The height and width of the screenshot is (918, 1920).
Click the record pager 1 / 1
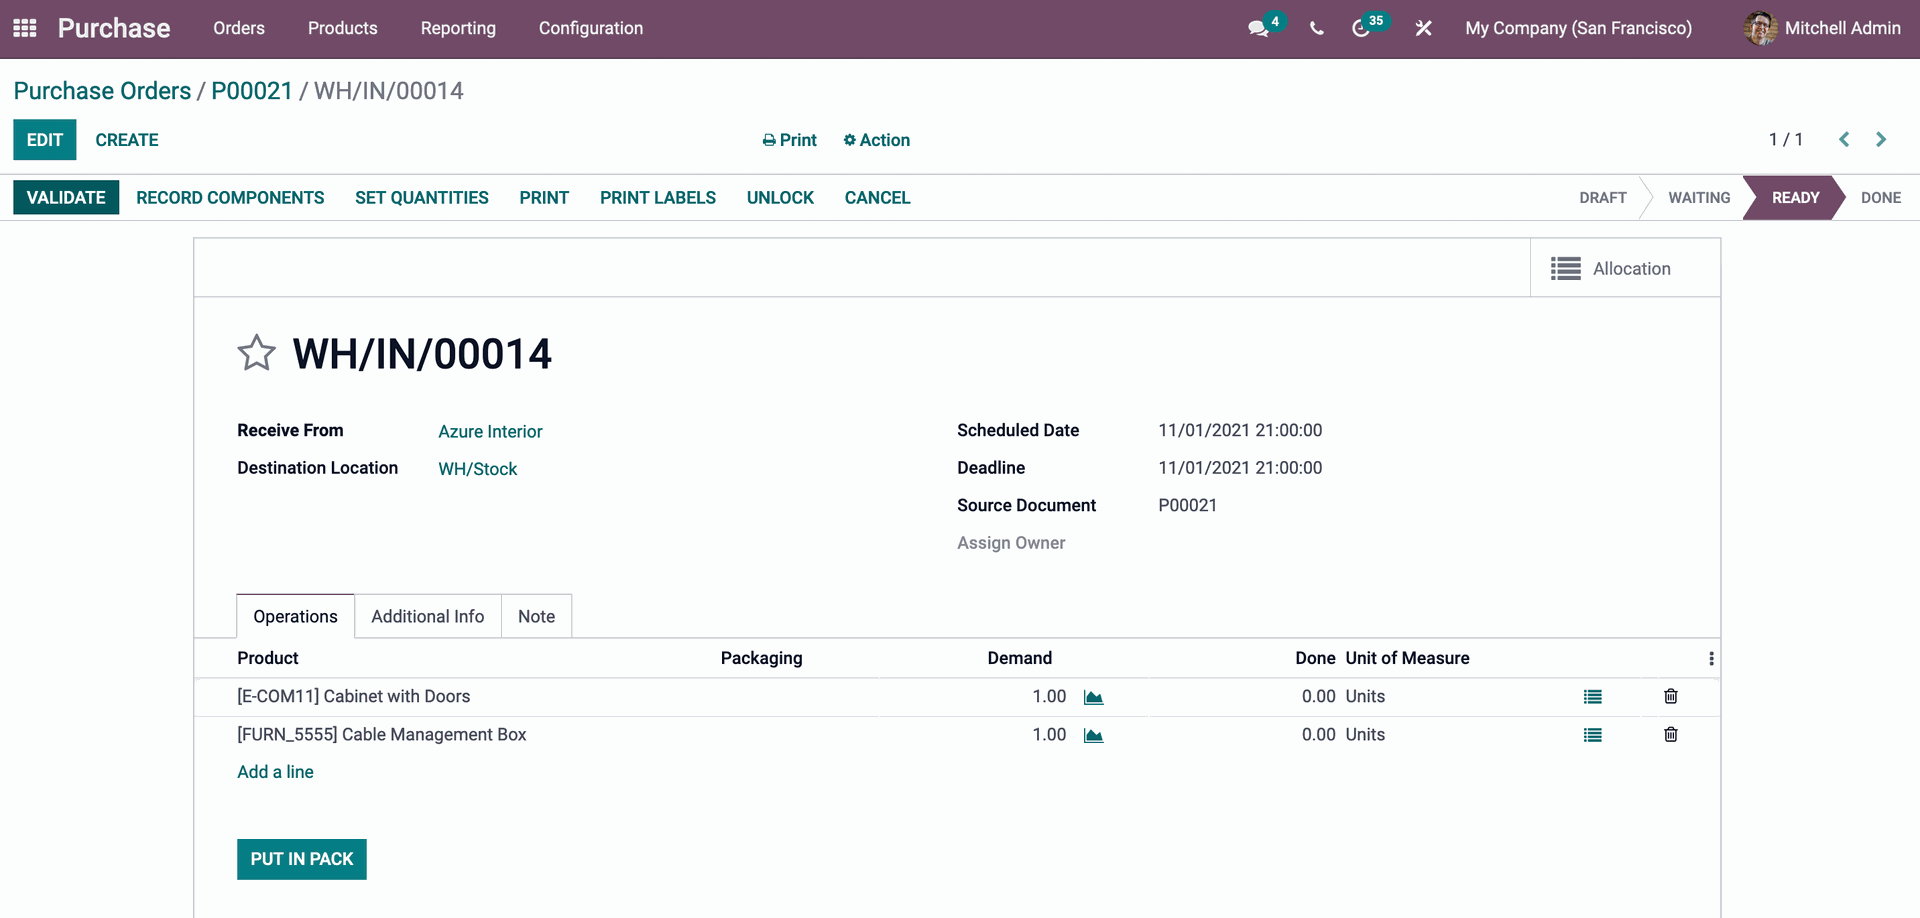[1785, 139]
